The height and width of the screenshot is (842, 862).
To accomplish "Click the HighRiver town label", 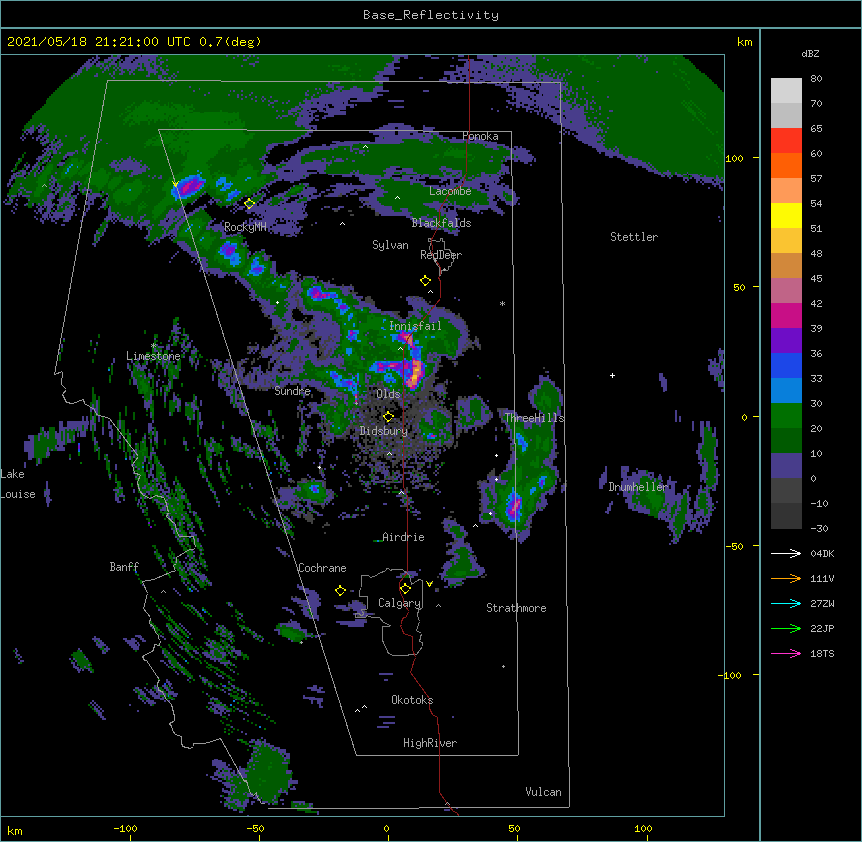I will click(430, 743).
